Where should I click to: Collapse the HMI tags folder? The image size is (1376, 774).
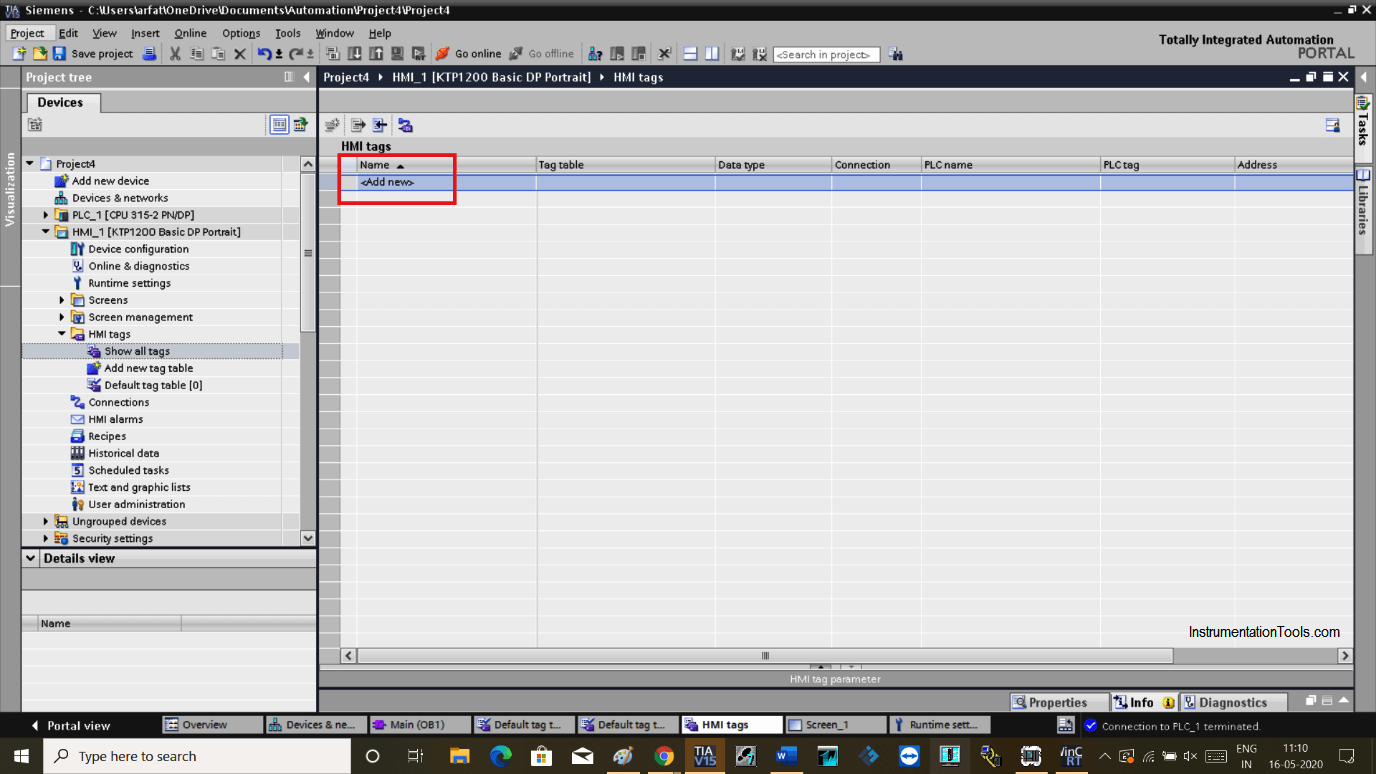(x=62, y=334)
